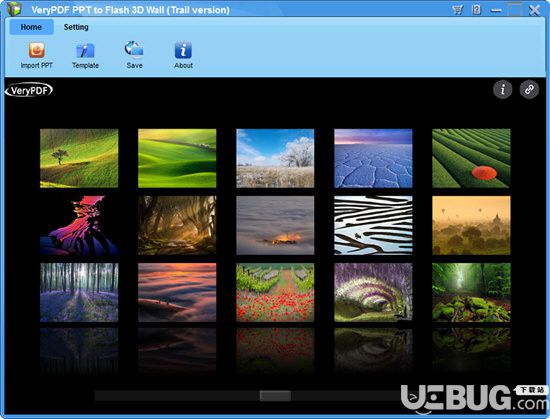Switch to the Home tab
This screenshot has height=419, width=550.
[x=31, y=27]
